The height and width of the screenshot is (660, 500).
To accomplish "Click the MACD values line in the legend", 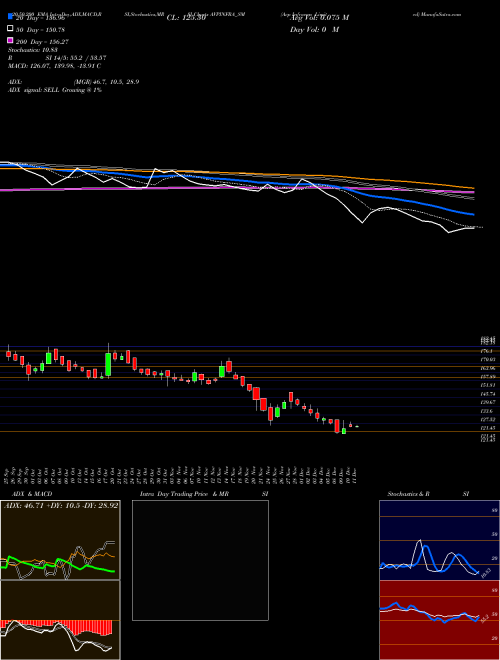I will click(x=54, y=66).
